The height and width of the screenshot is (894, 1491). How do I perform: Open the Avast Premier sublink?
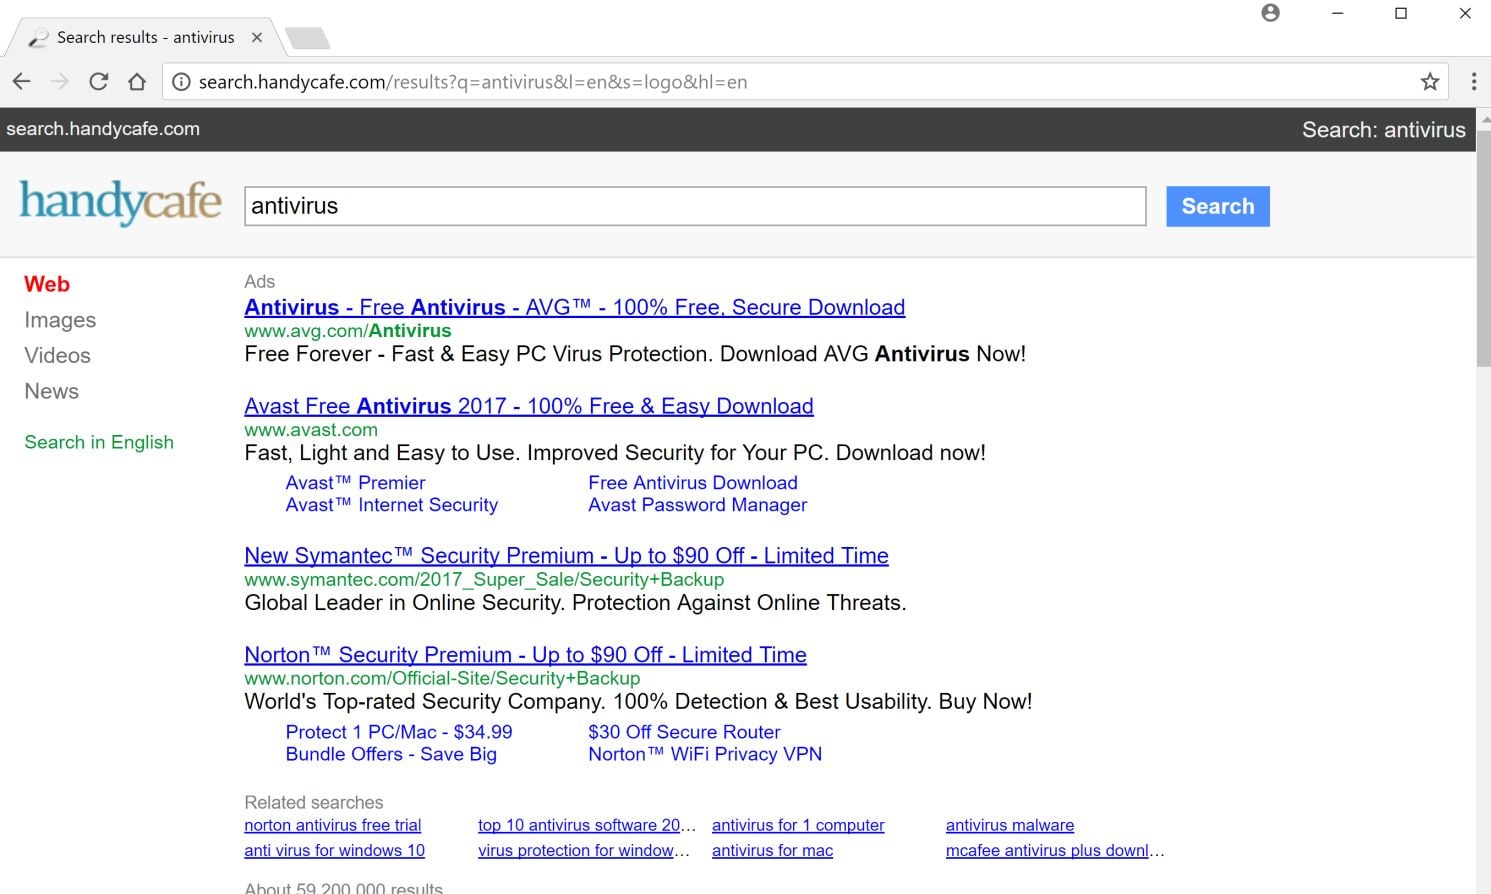click(x=355, y=483)
